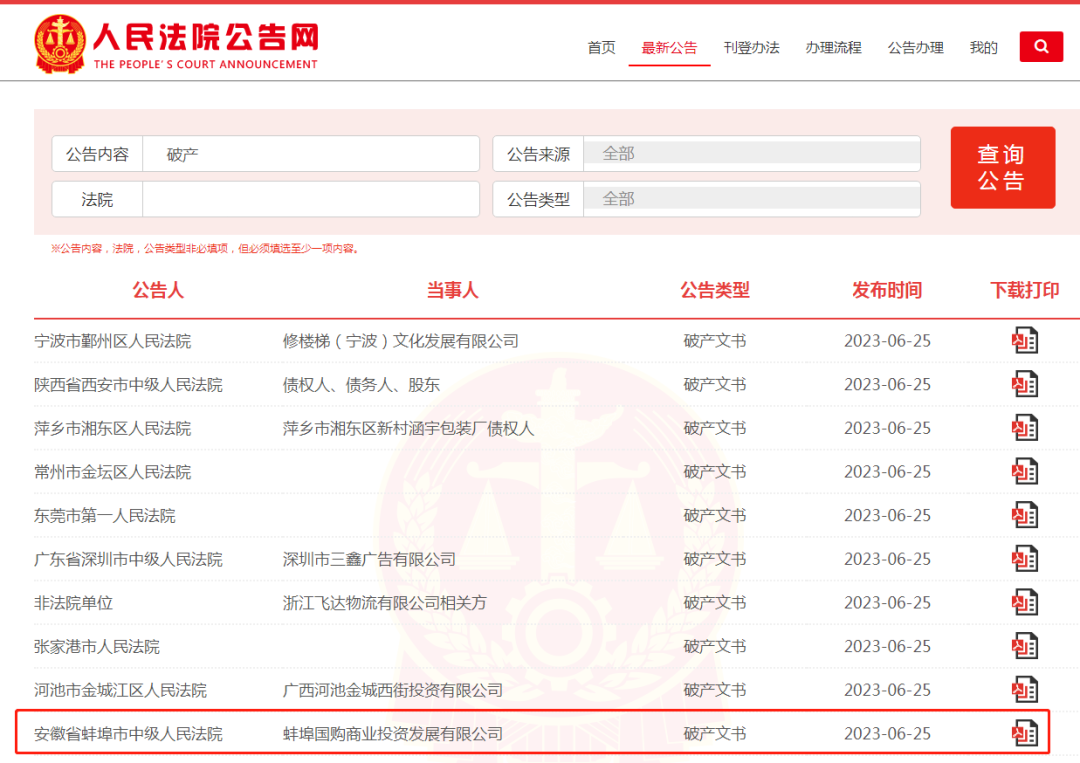This screenshot has width=1080, height=763.
Task: Click the red search magnifier icon
Action: pyautogui.click(x=1041, y=47)
